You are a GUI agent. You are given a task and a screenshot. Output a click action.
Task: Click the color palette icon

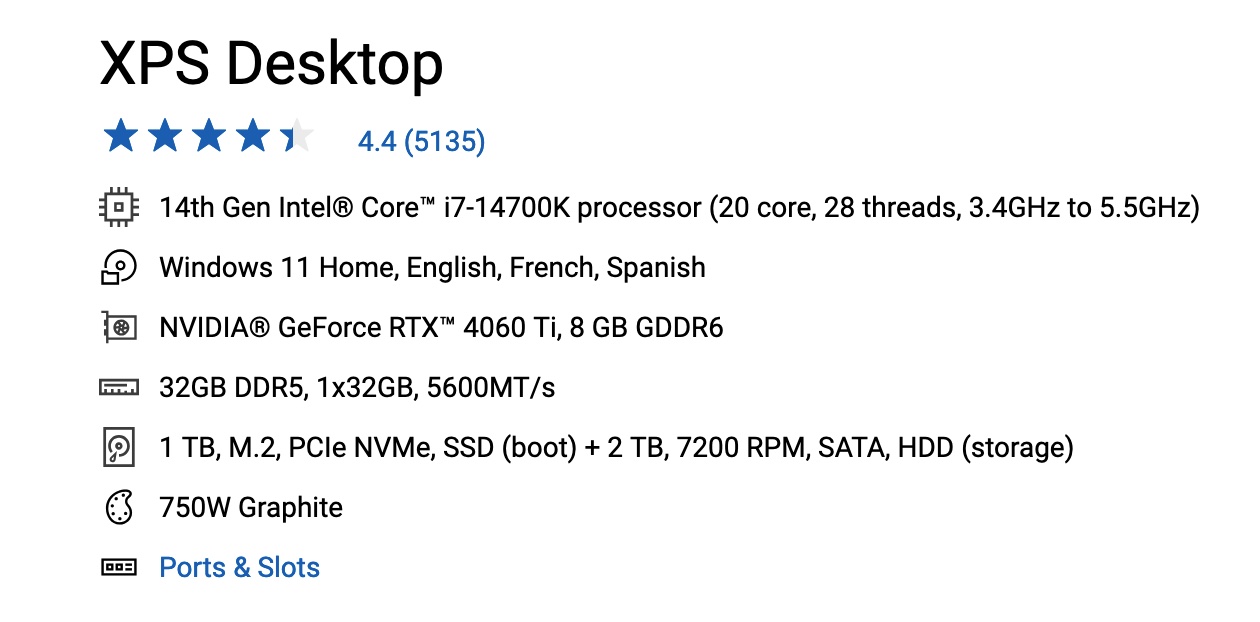point(119,508)
